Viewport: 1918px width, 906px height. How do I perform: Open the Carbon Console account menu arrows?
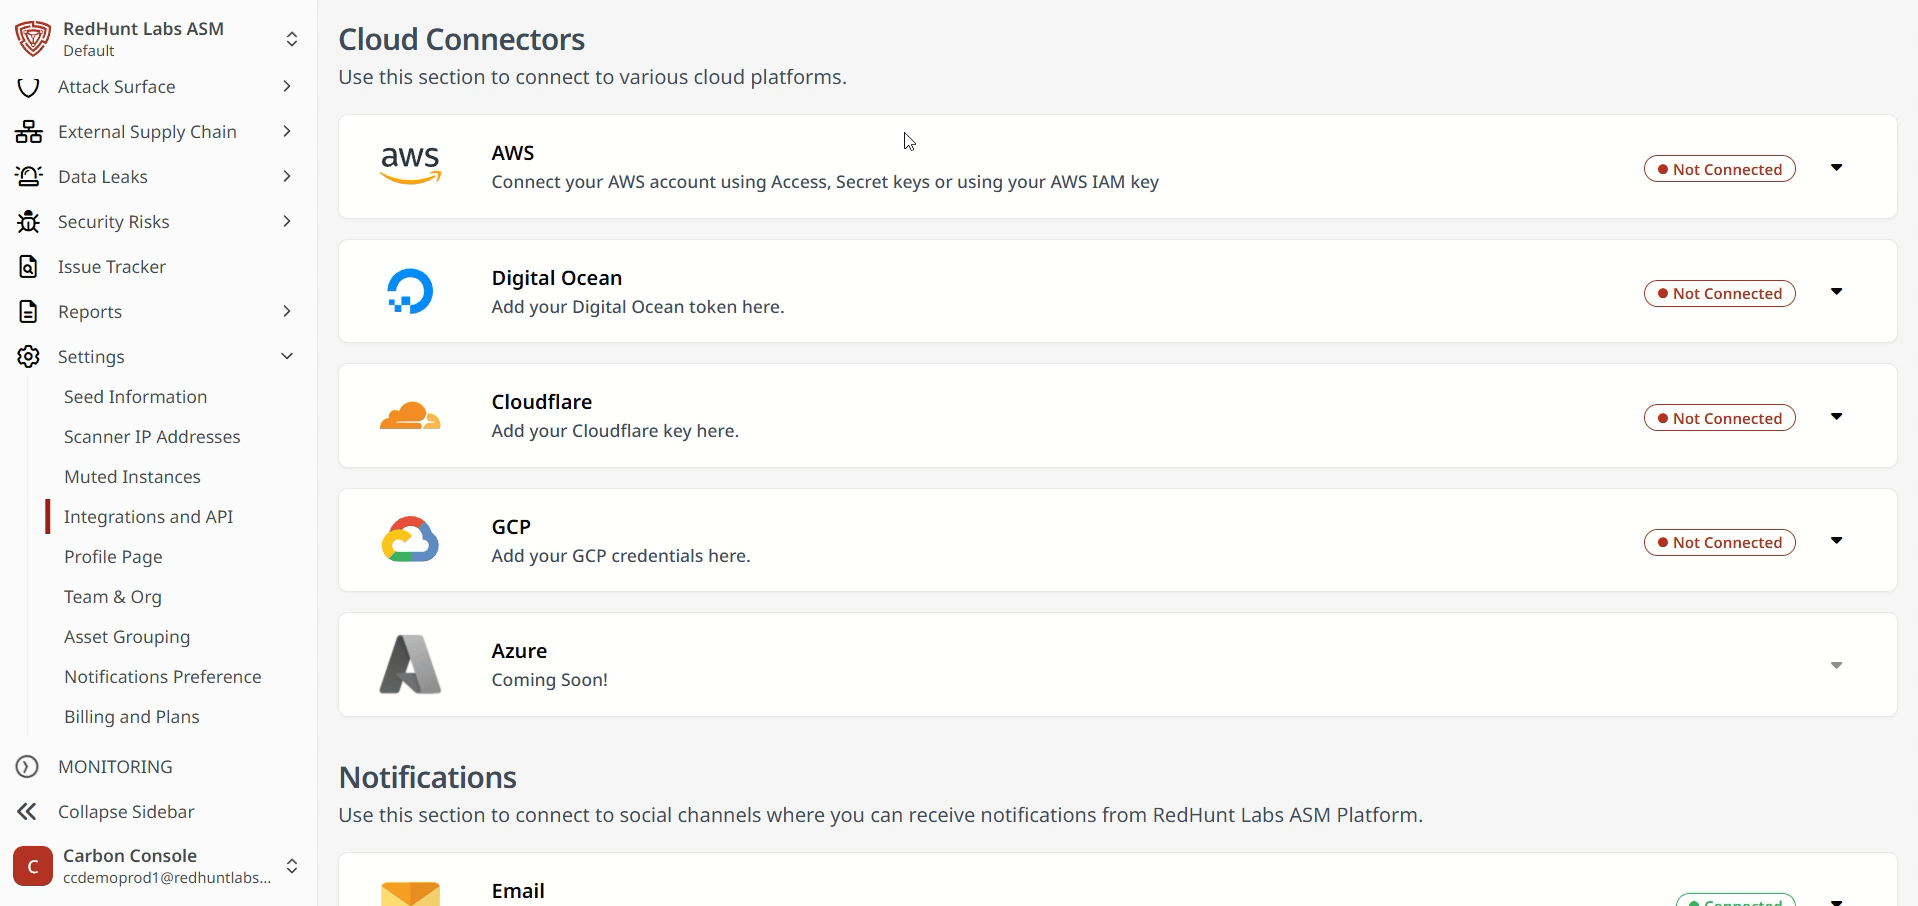[292, 866]
